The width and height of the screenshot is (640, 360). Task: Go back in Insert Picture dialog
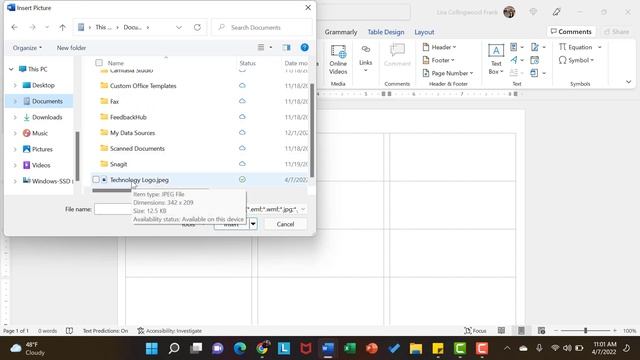[x=15, y=27]
